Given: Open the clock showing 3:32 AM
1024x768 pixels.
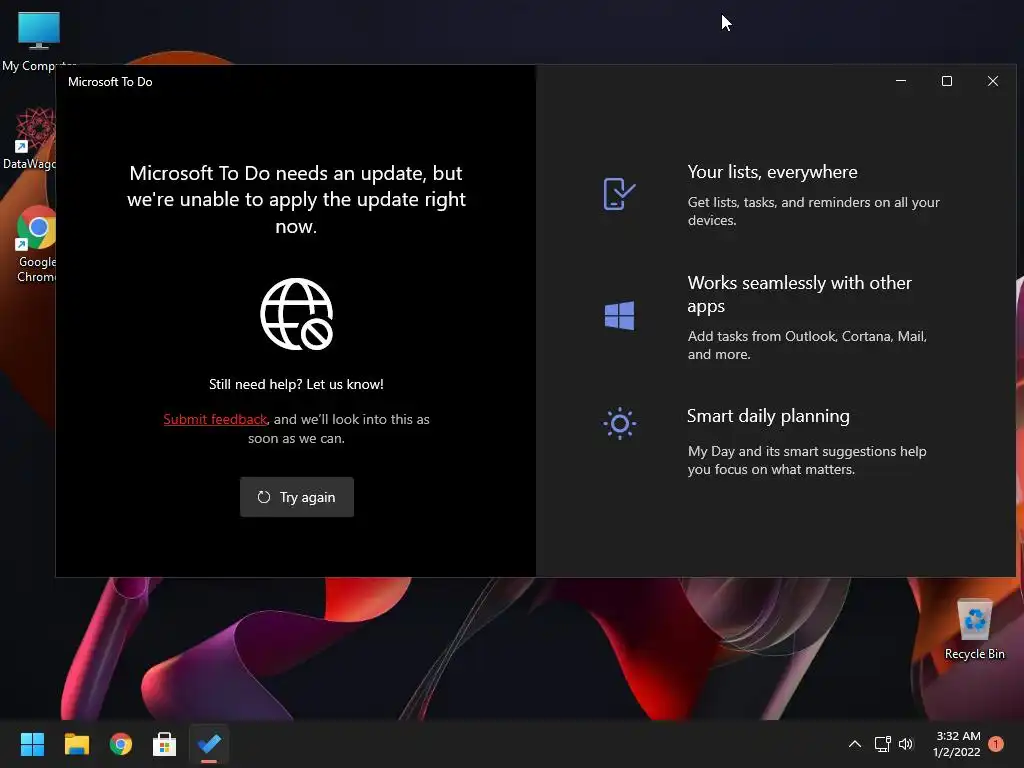Looking at the screenshot, I should pyautogui.click(x=957, y=744).
